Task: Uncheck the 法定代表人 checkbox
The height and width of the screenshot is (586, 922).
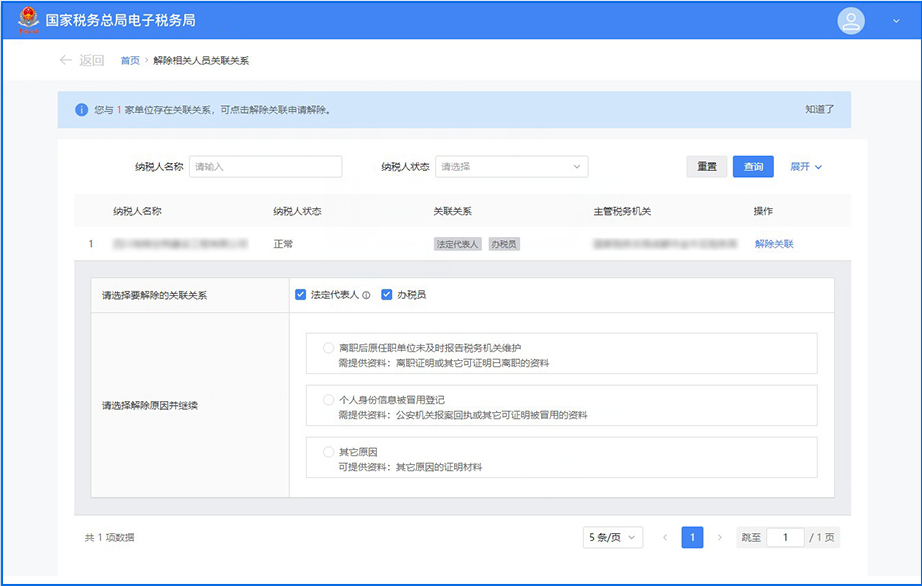Action: coord(300,295)
